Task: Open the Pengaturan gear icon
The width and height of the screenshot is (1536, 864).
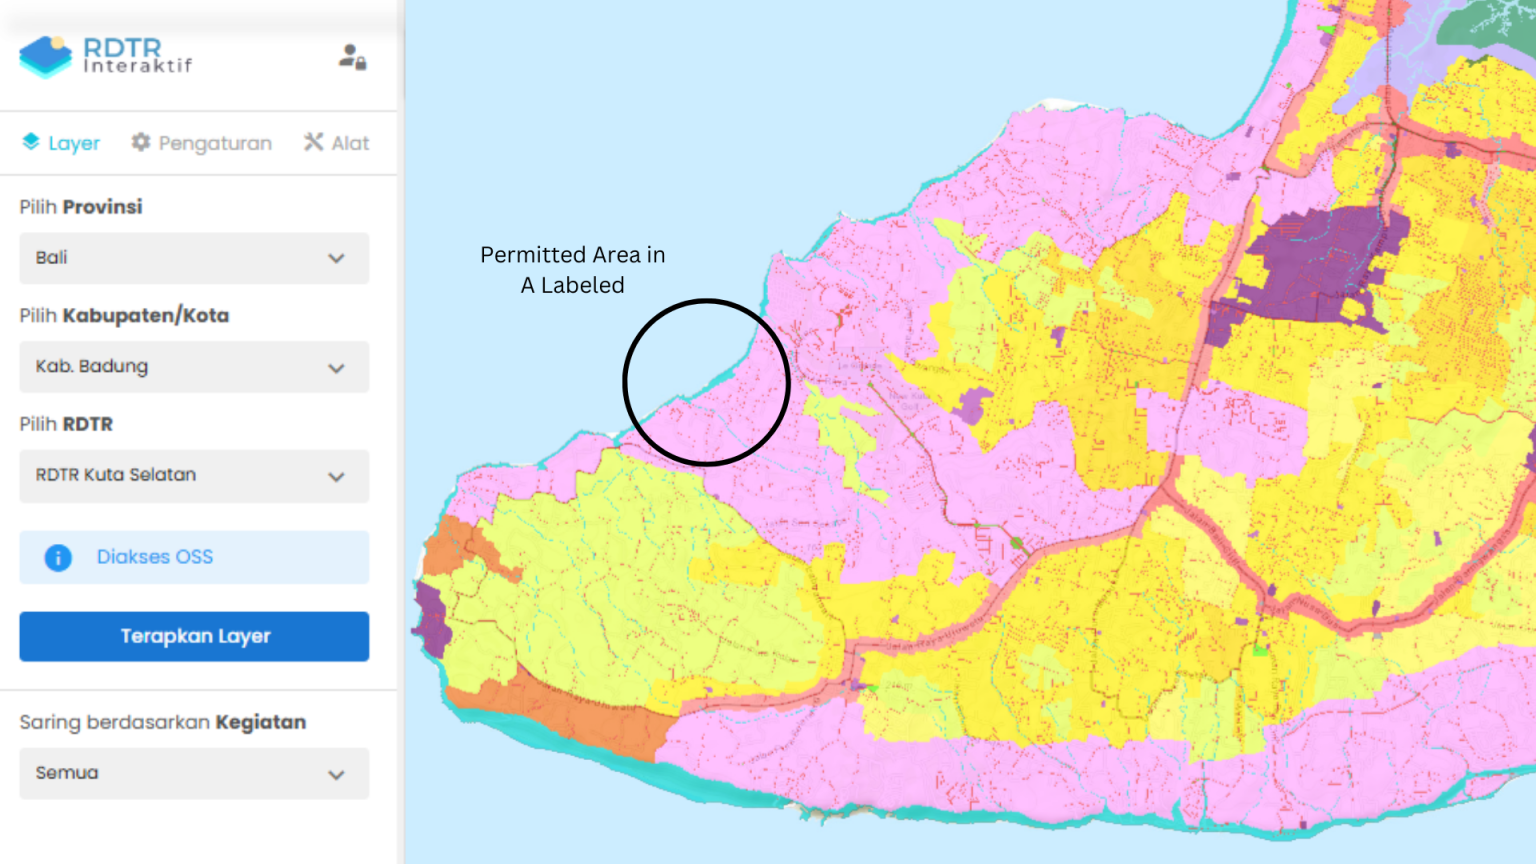Action: coord(140,142)
